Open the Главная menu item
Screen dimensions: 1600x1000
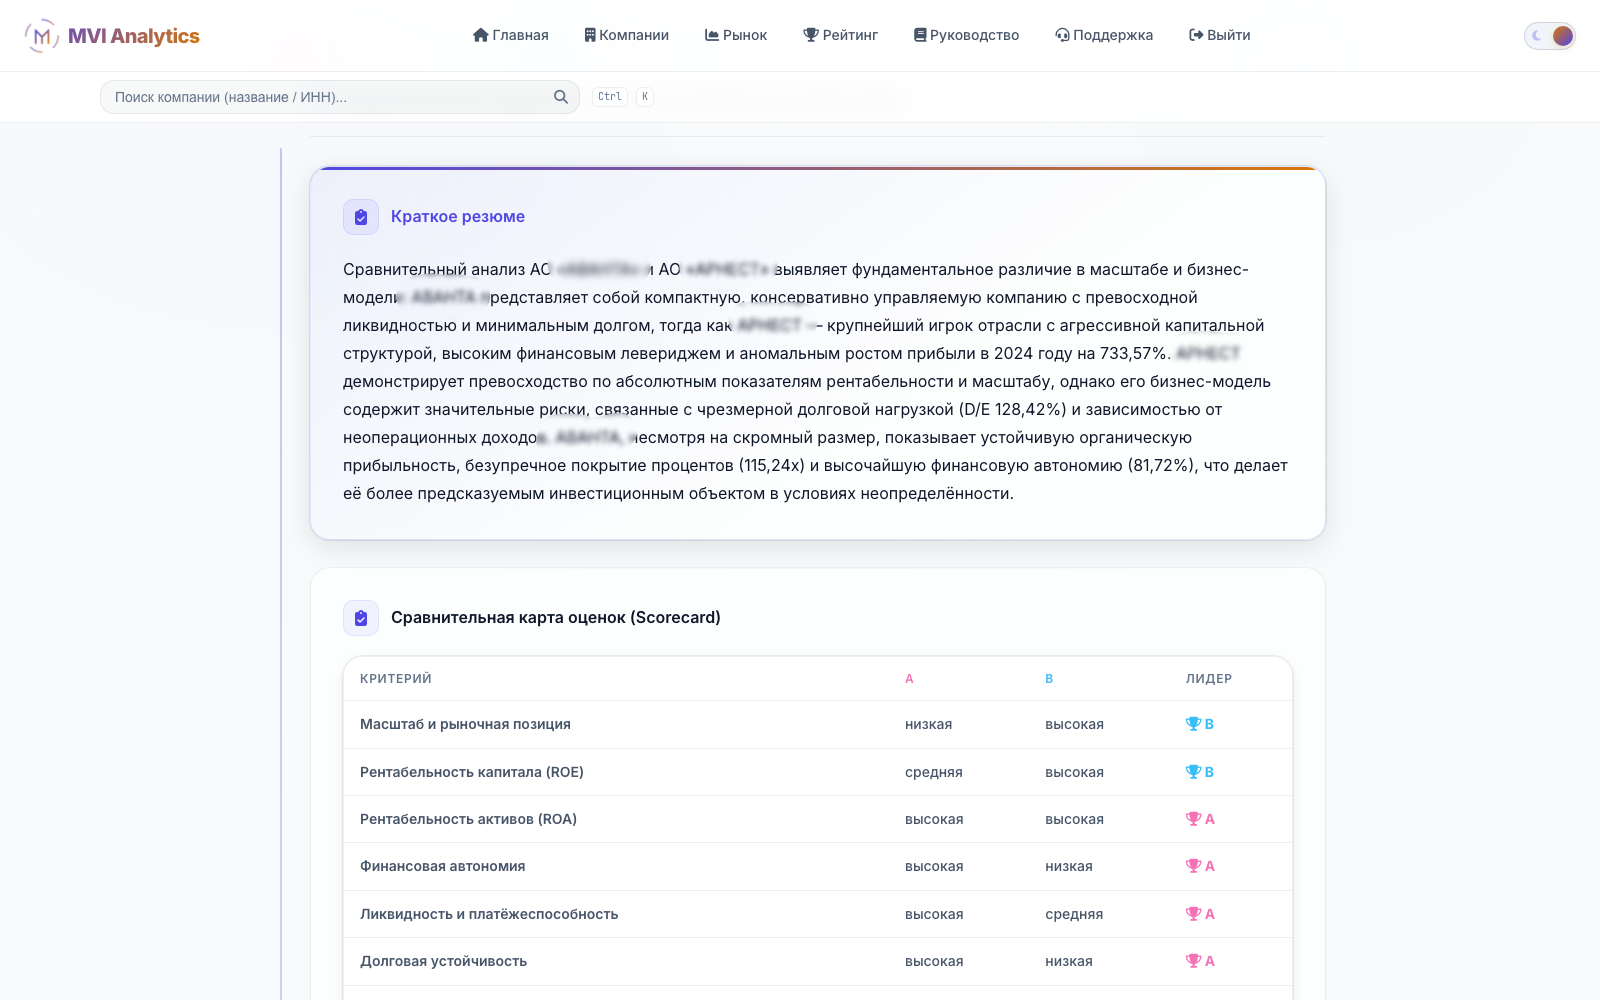[511, 35]
